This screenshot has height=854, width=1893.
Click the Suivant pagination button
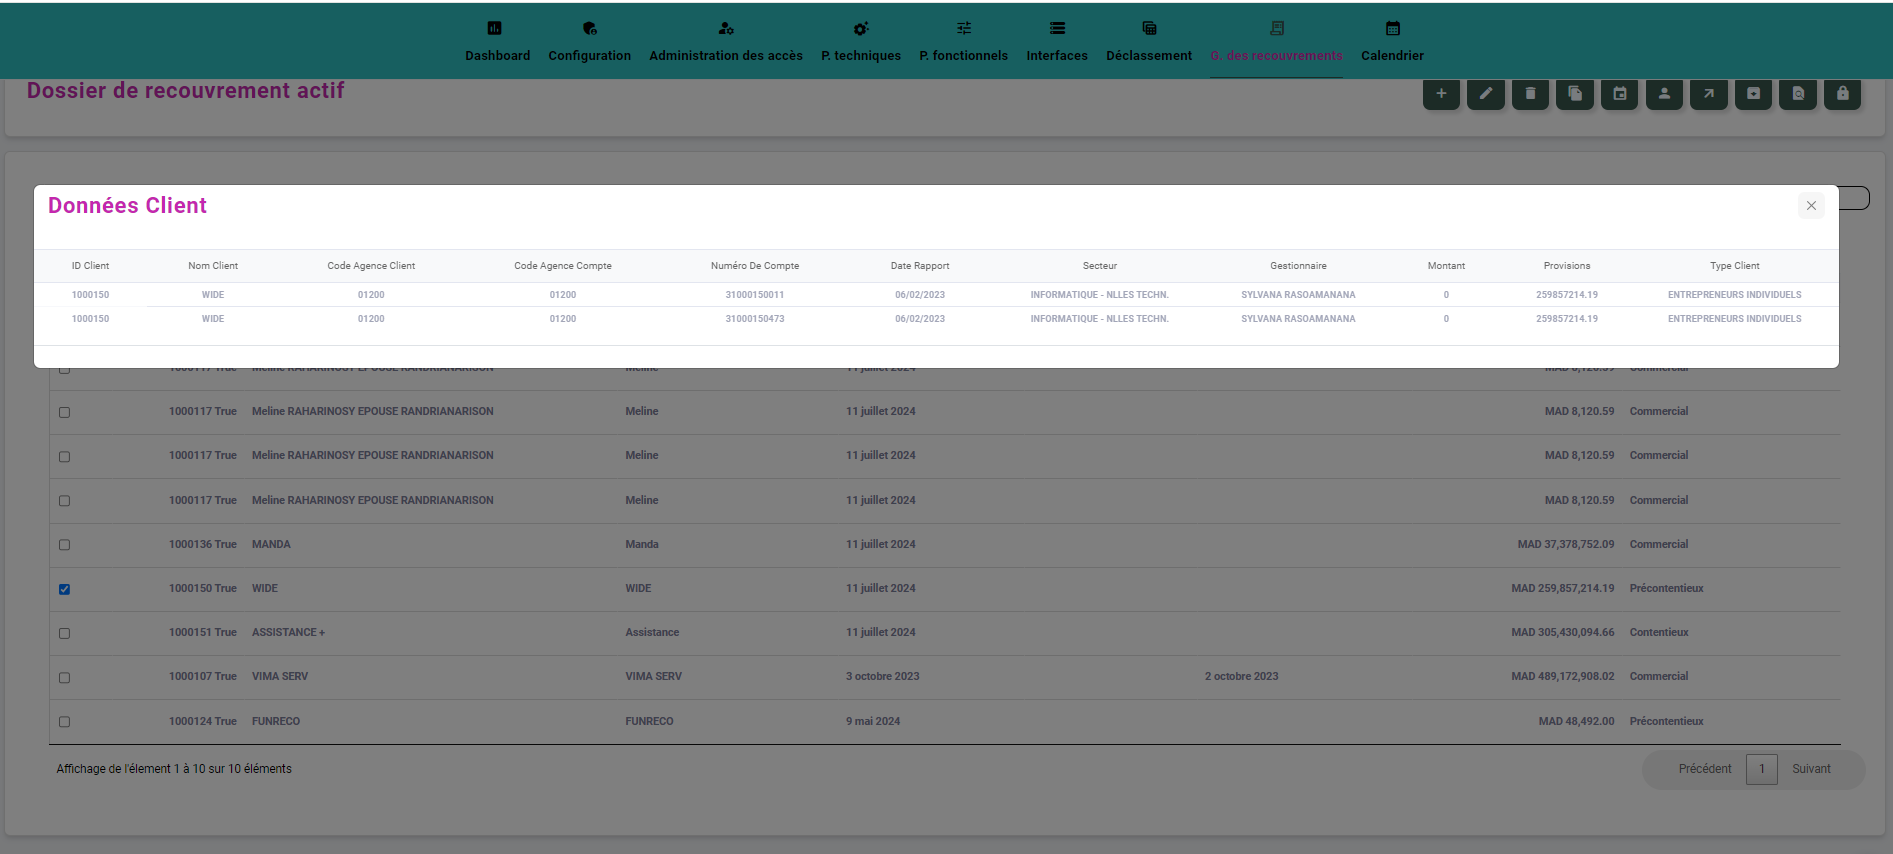pyautogui.click(x=1811, y=769)
